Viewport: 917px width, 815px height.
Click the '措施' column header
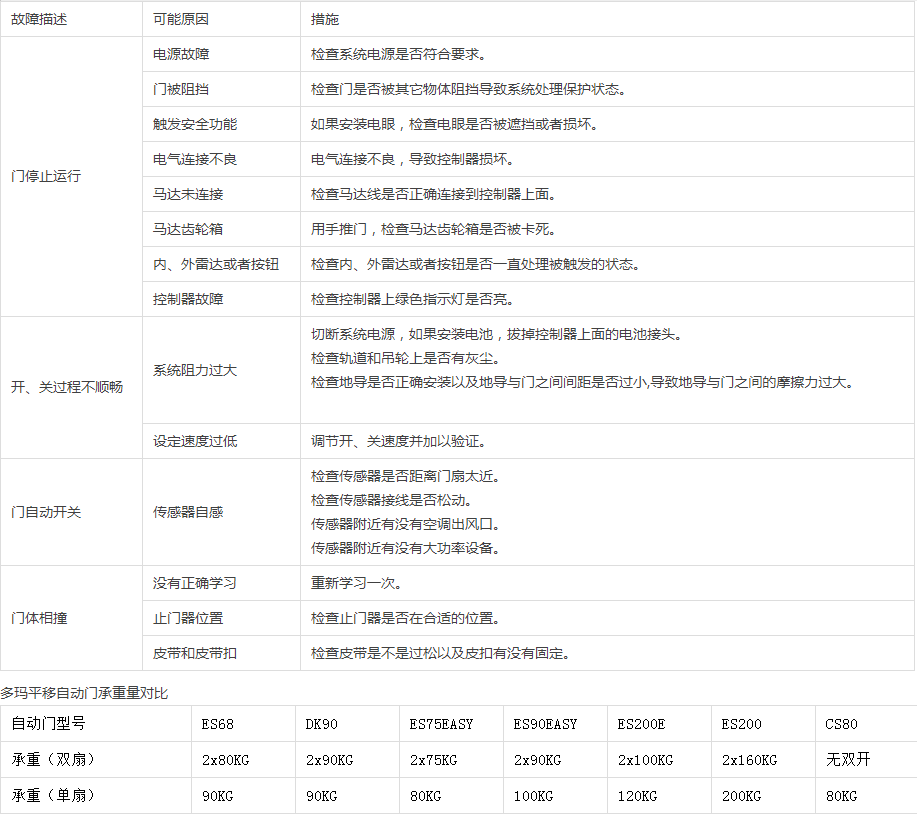tap(324, 19)
